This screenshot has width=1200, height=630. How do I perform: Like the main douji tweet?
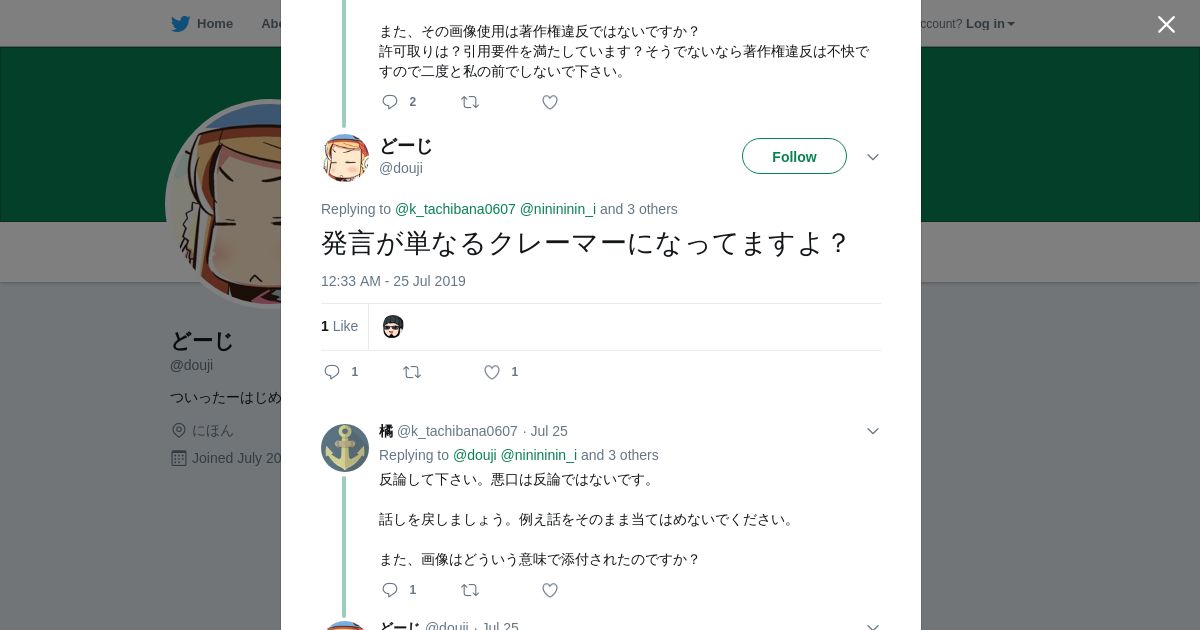point(492,372)
